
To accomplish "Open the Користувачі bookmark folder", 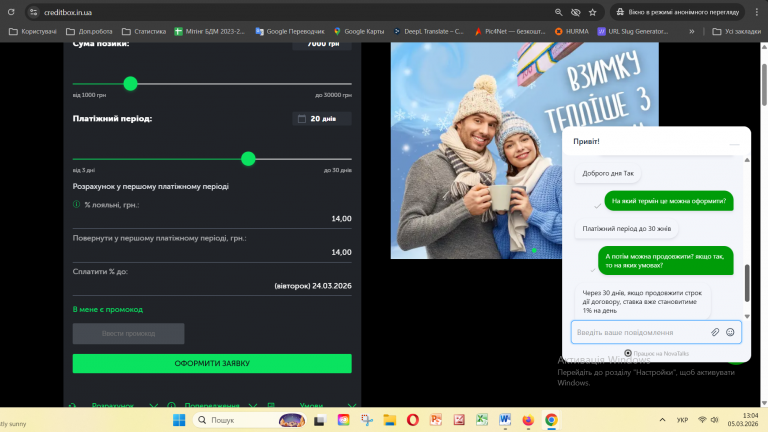I will pyautogui.click(x=33, y=31).
